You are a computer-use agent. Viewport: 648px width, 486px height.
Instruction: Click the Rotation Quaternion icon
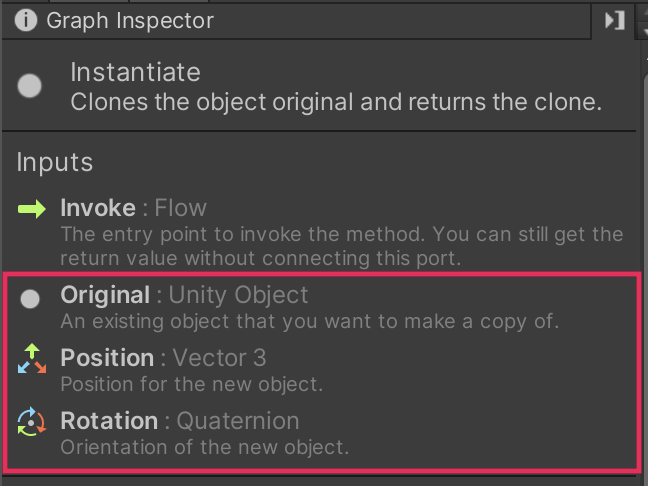(32, 422)
